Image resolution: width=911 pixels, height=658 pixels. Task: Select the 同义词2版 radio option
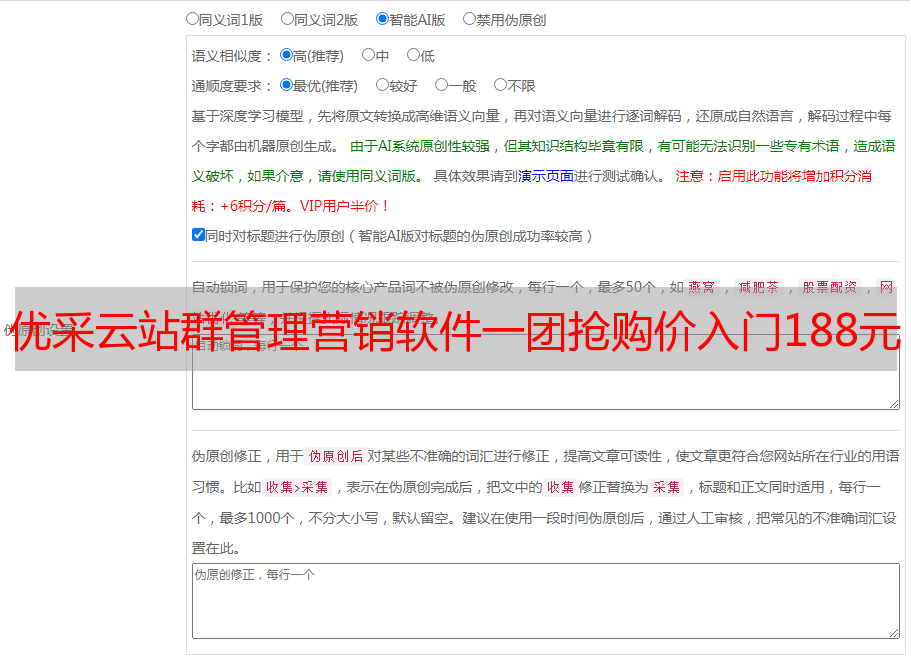point(287,19)
